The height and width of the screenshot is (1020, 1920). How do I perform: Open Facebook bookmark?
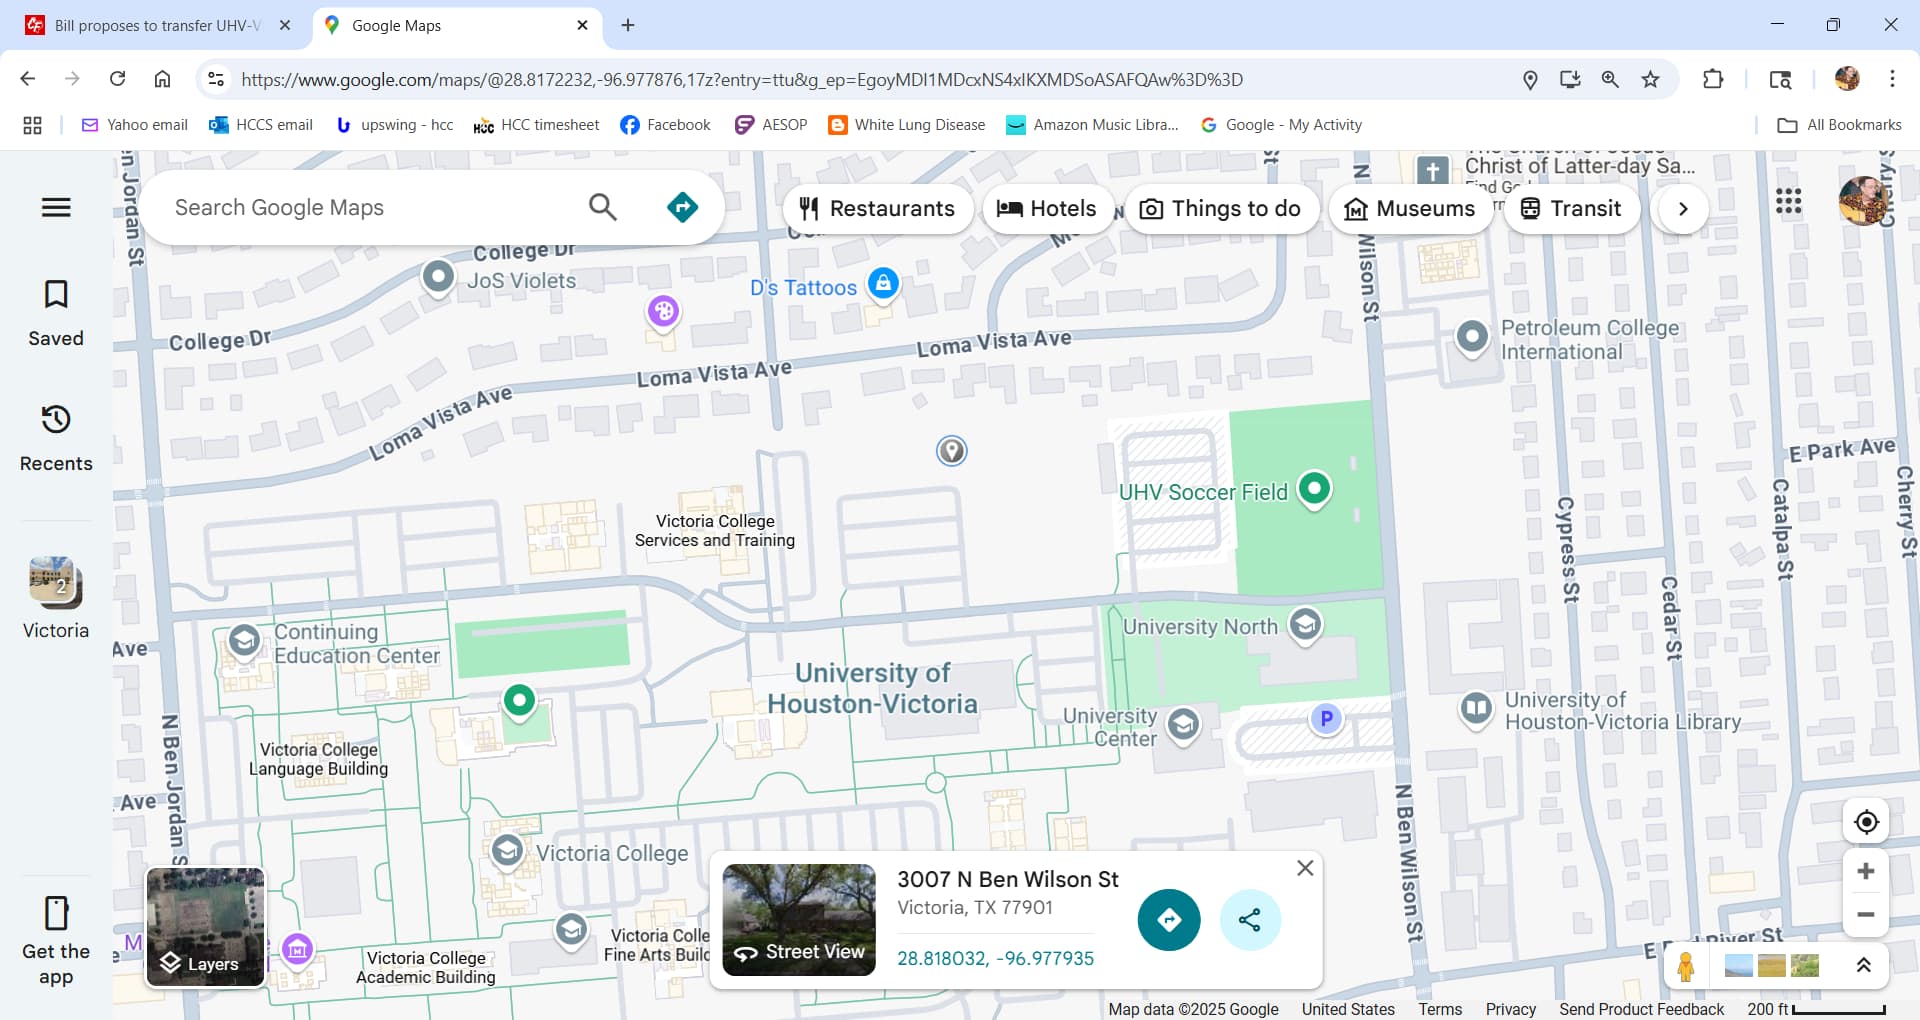point(665,125)
